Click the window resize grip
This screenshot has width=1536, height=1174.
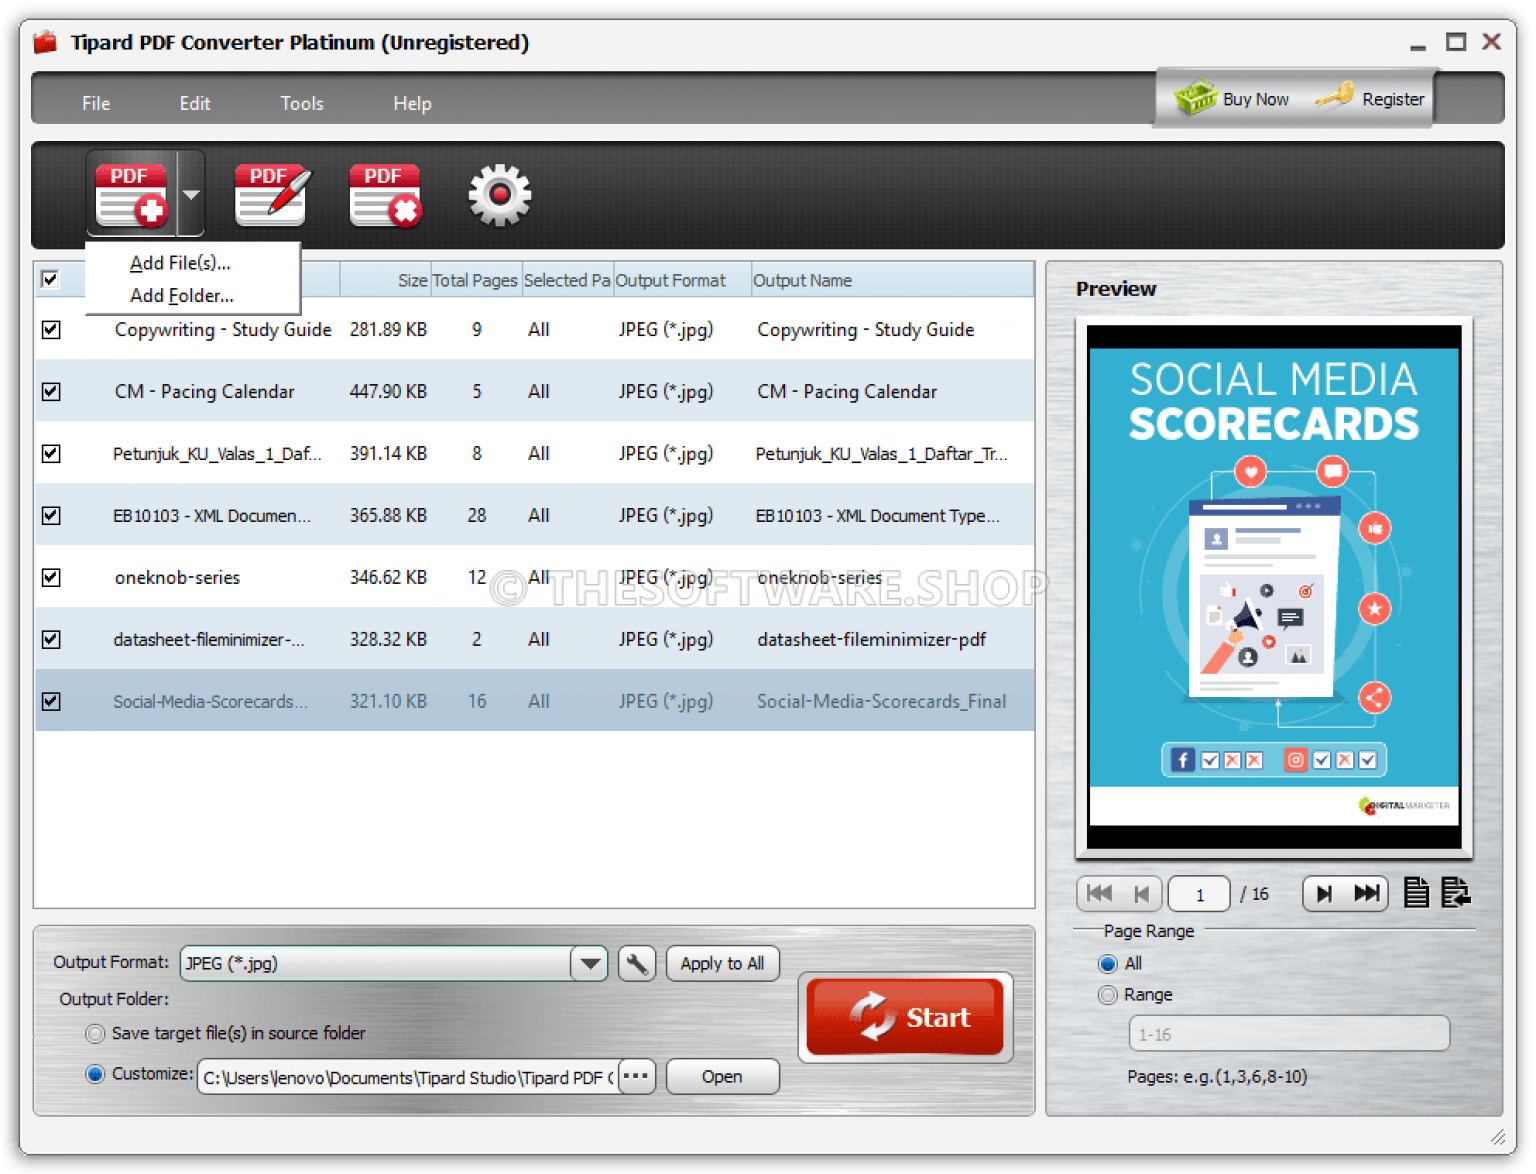[x=1497, y=1137]
